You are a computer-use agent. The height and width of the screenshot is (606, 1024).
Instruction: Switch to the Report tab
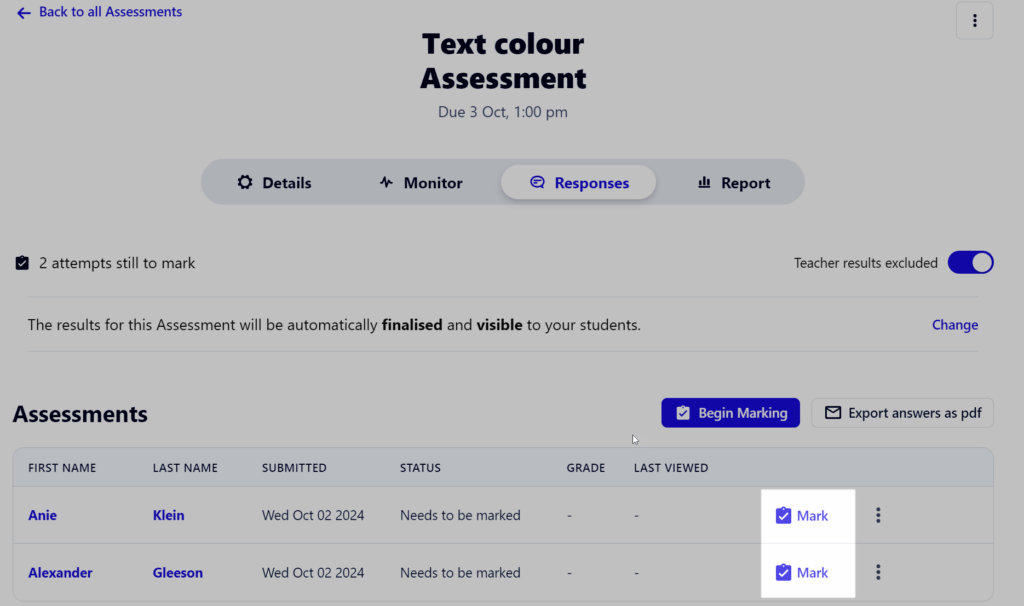733,182
